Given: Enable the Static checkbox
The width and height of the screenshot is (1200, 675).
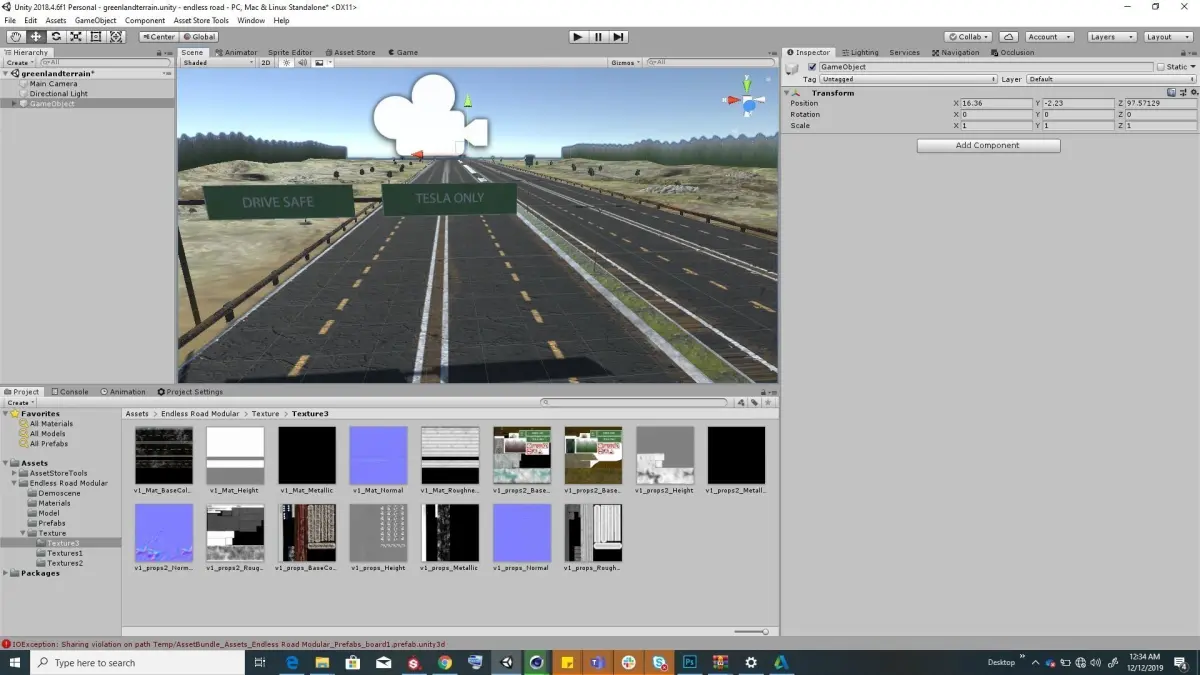Looking at the screenshot, I should [1161, 67].
